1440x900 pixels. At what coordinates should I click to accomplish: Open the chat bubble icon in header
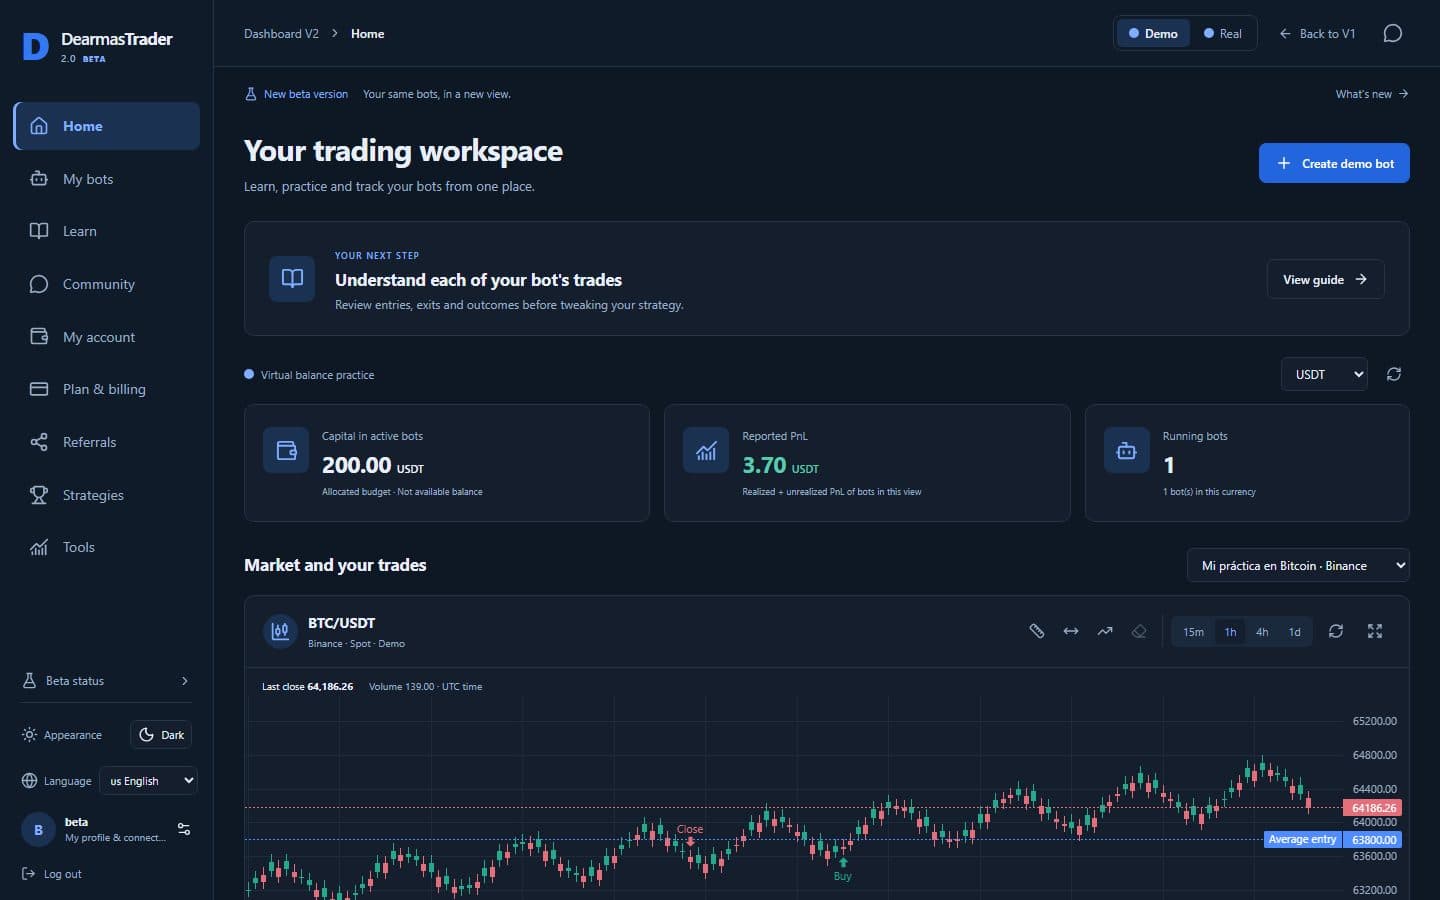tap(1392, 34)
